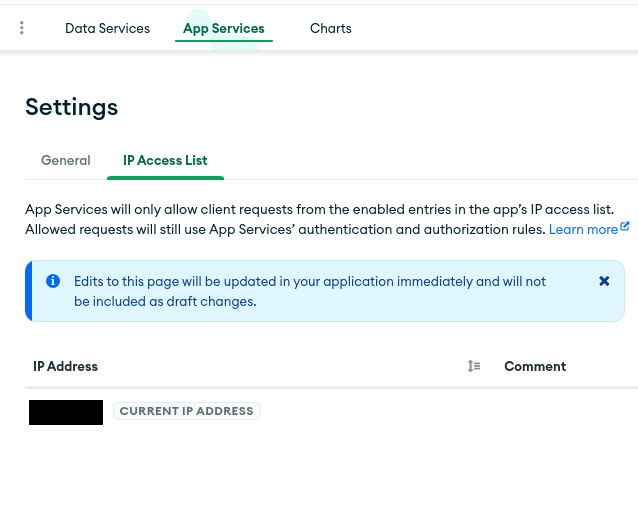
Task: Click the Settings page heading
Action: tap(72, 107)
